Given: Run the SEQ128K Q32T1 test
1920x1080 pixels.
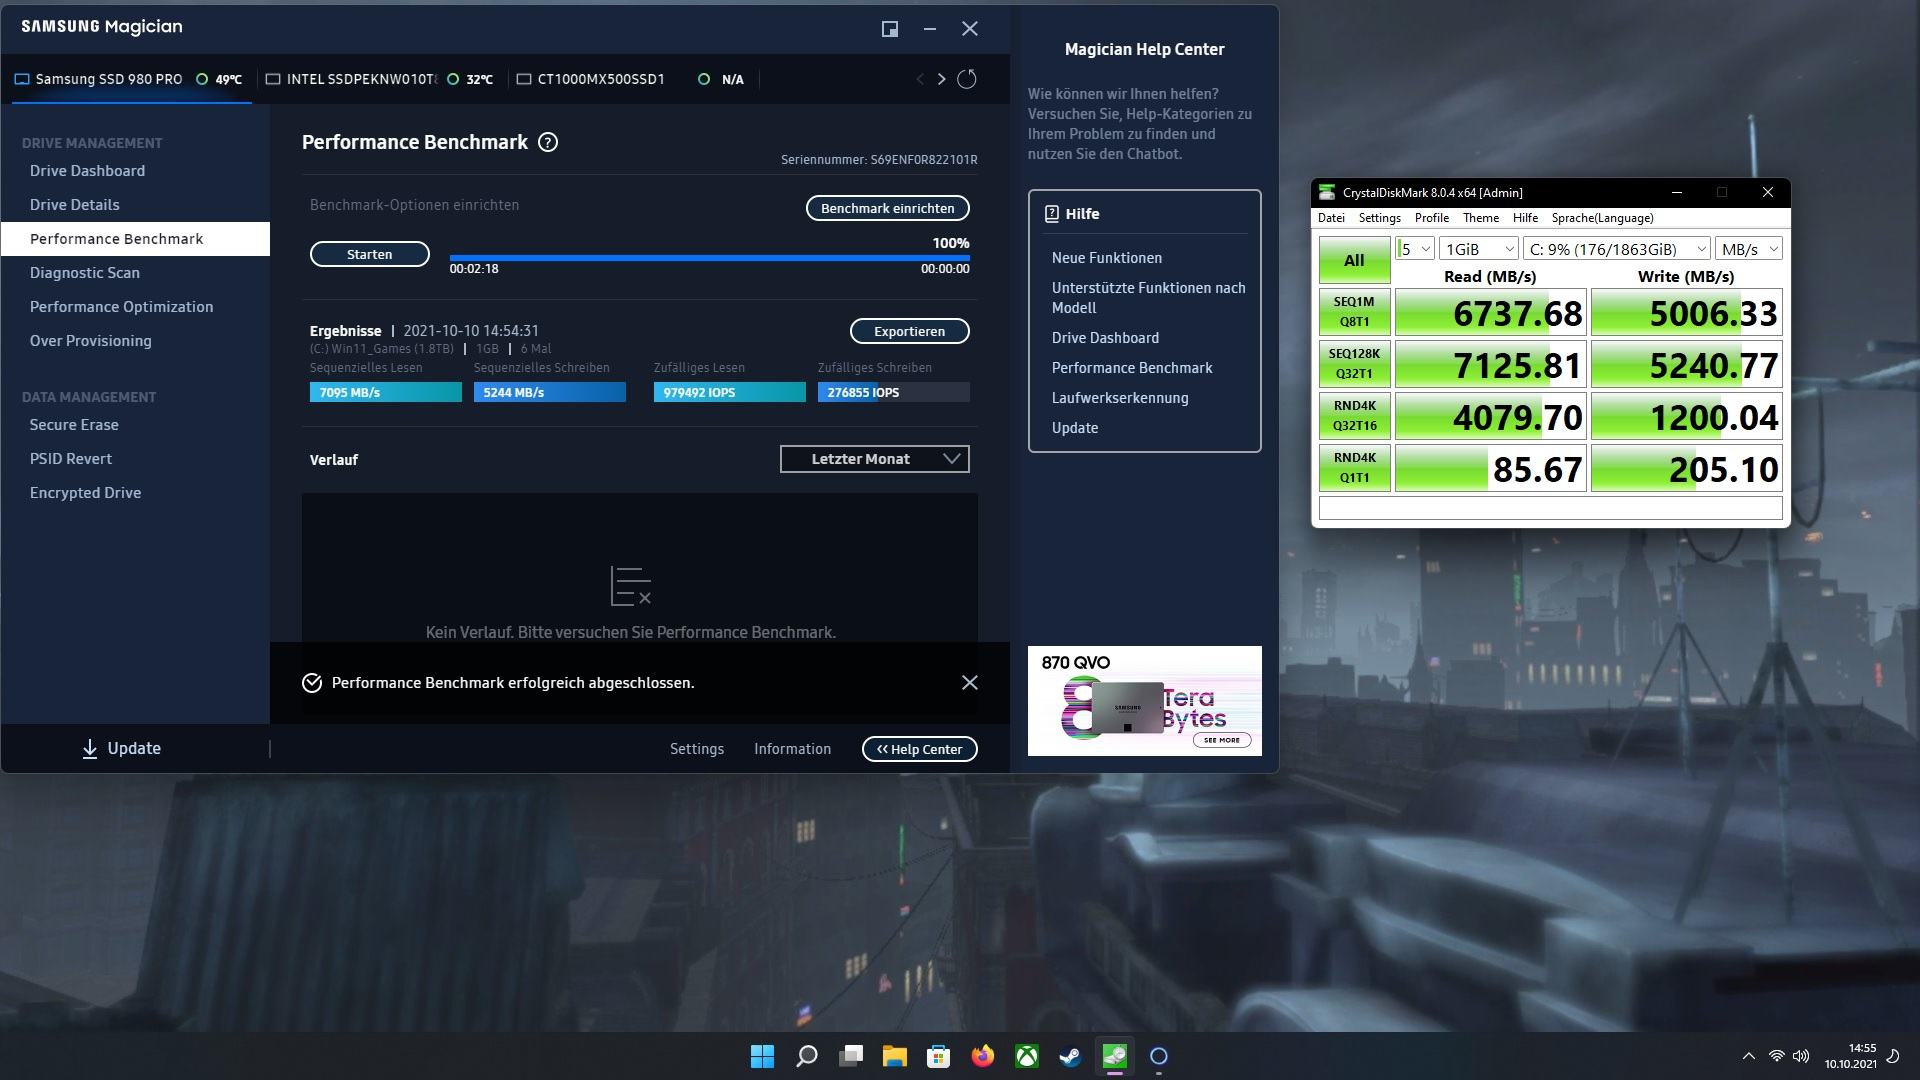Looking at the screenshot, I should click(1354, 364).
